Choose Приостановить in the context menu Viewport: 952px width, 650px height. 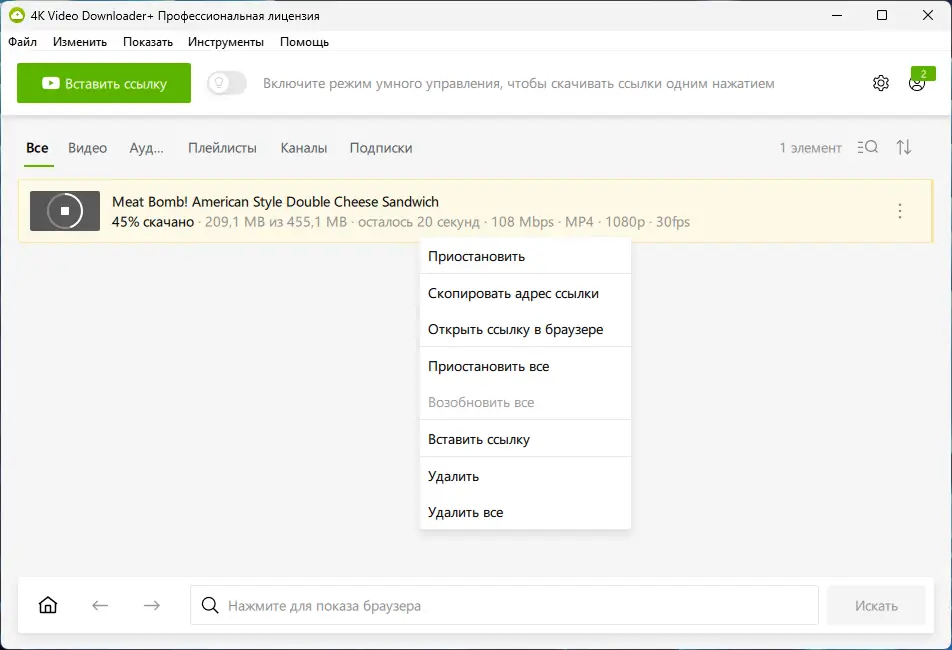pos(476,256)
